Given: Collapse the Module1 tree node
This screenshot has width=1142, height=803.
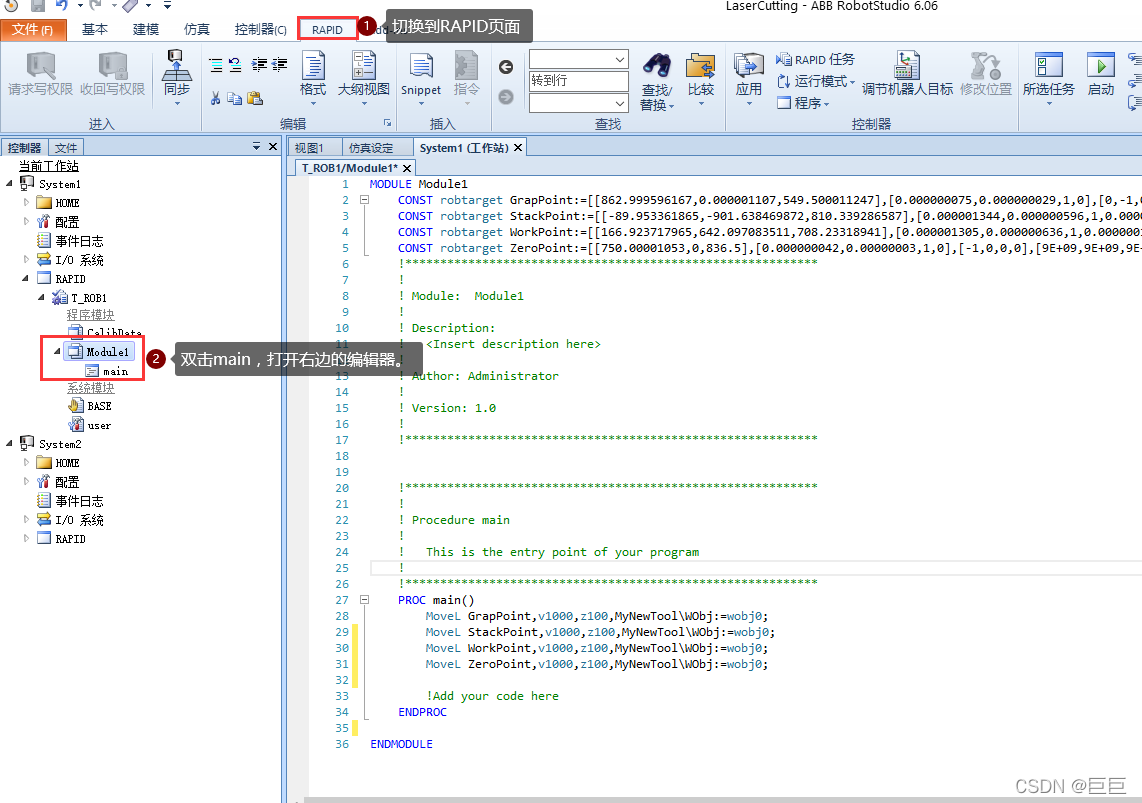Looking at the screenshot, I should pos(58,351).
